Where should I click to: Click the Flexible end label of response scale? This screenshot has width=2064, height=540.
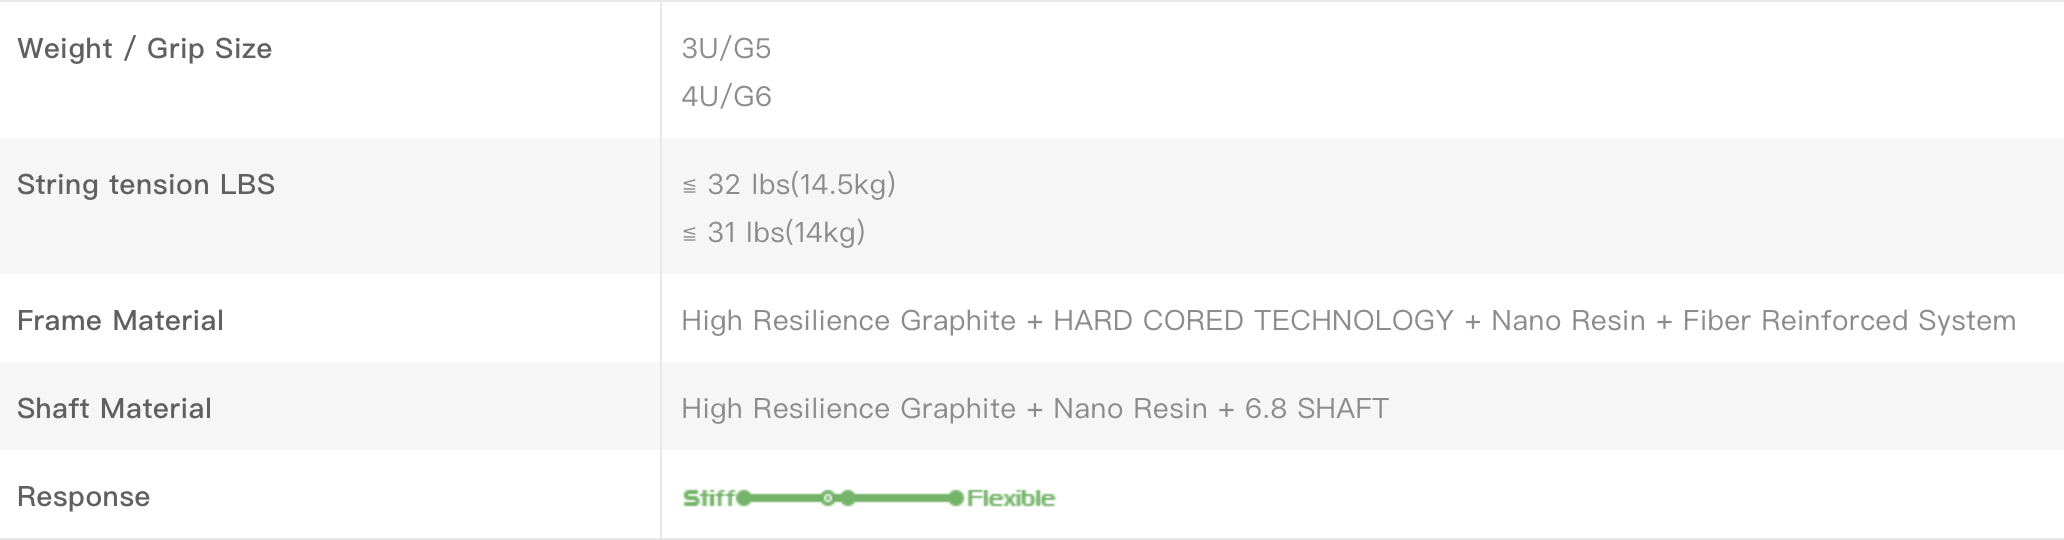point(1011,498)
